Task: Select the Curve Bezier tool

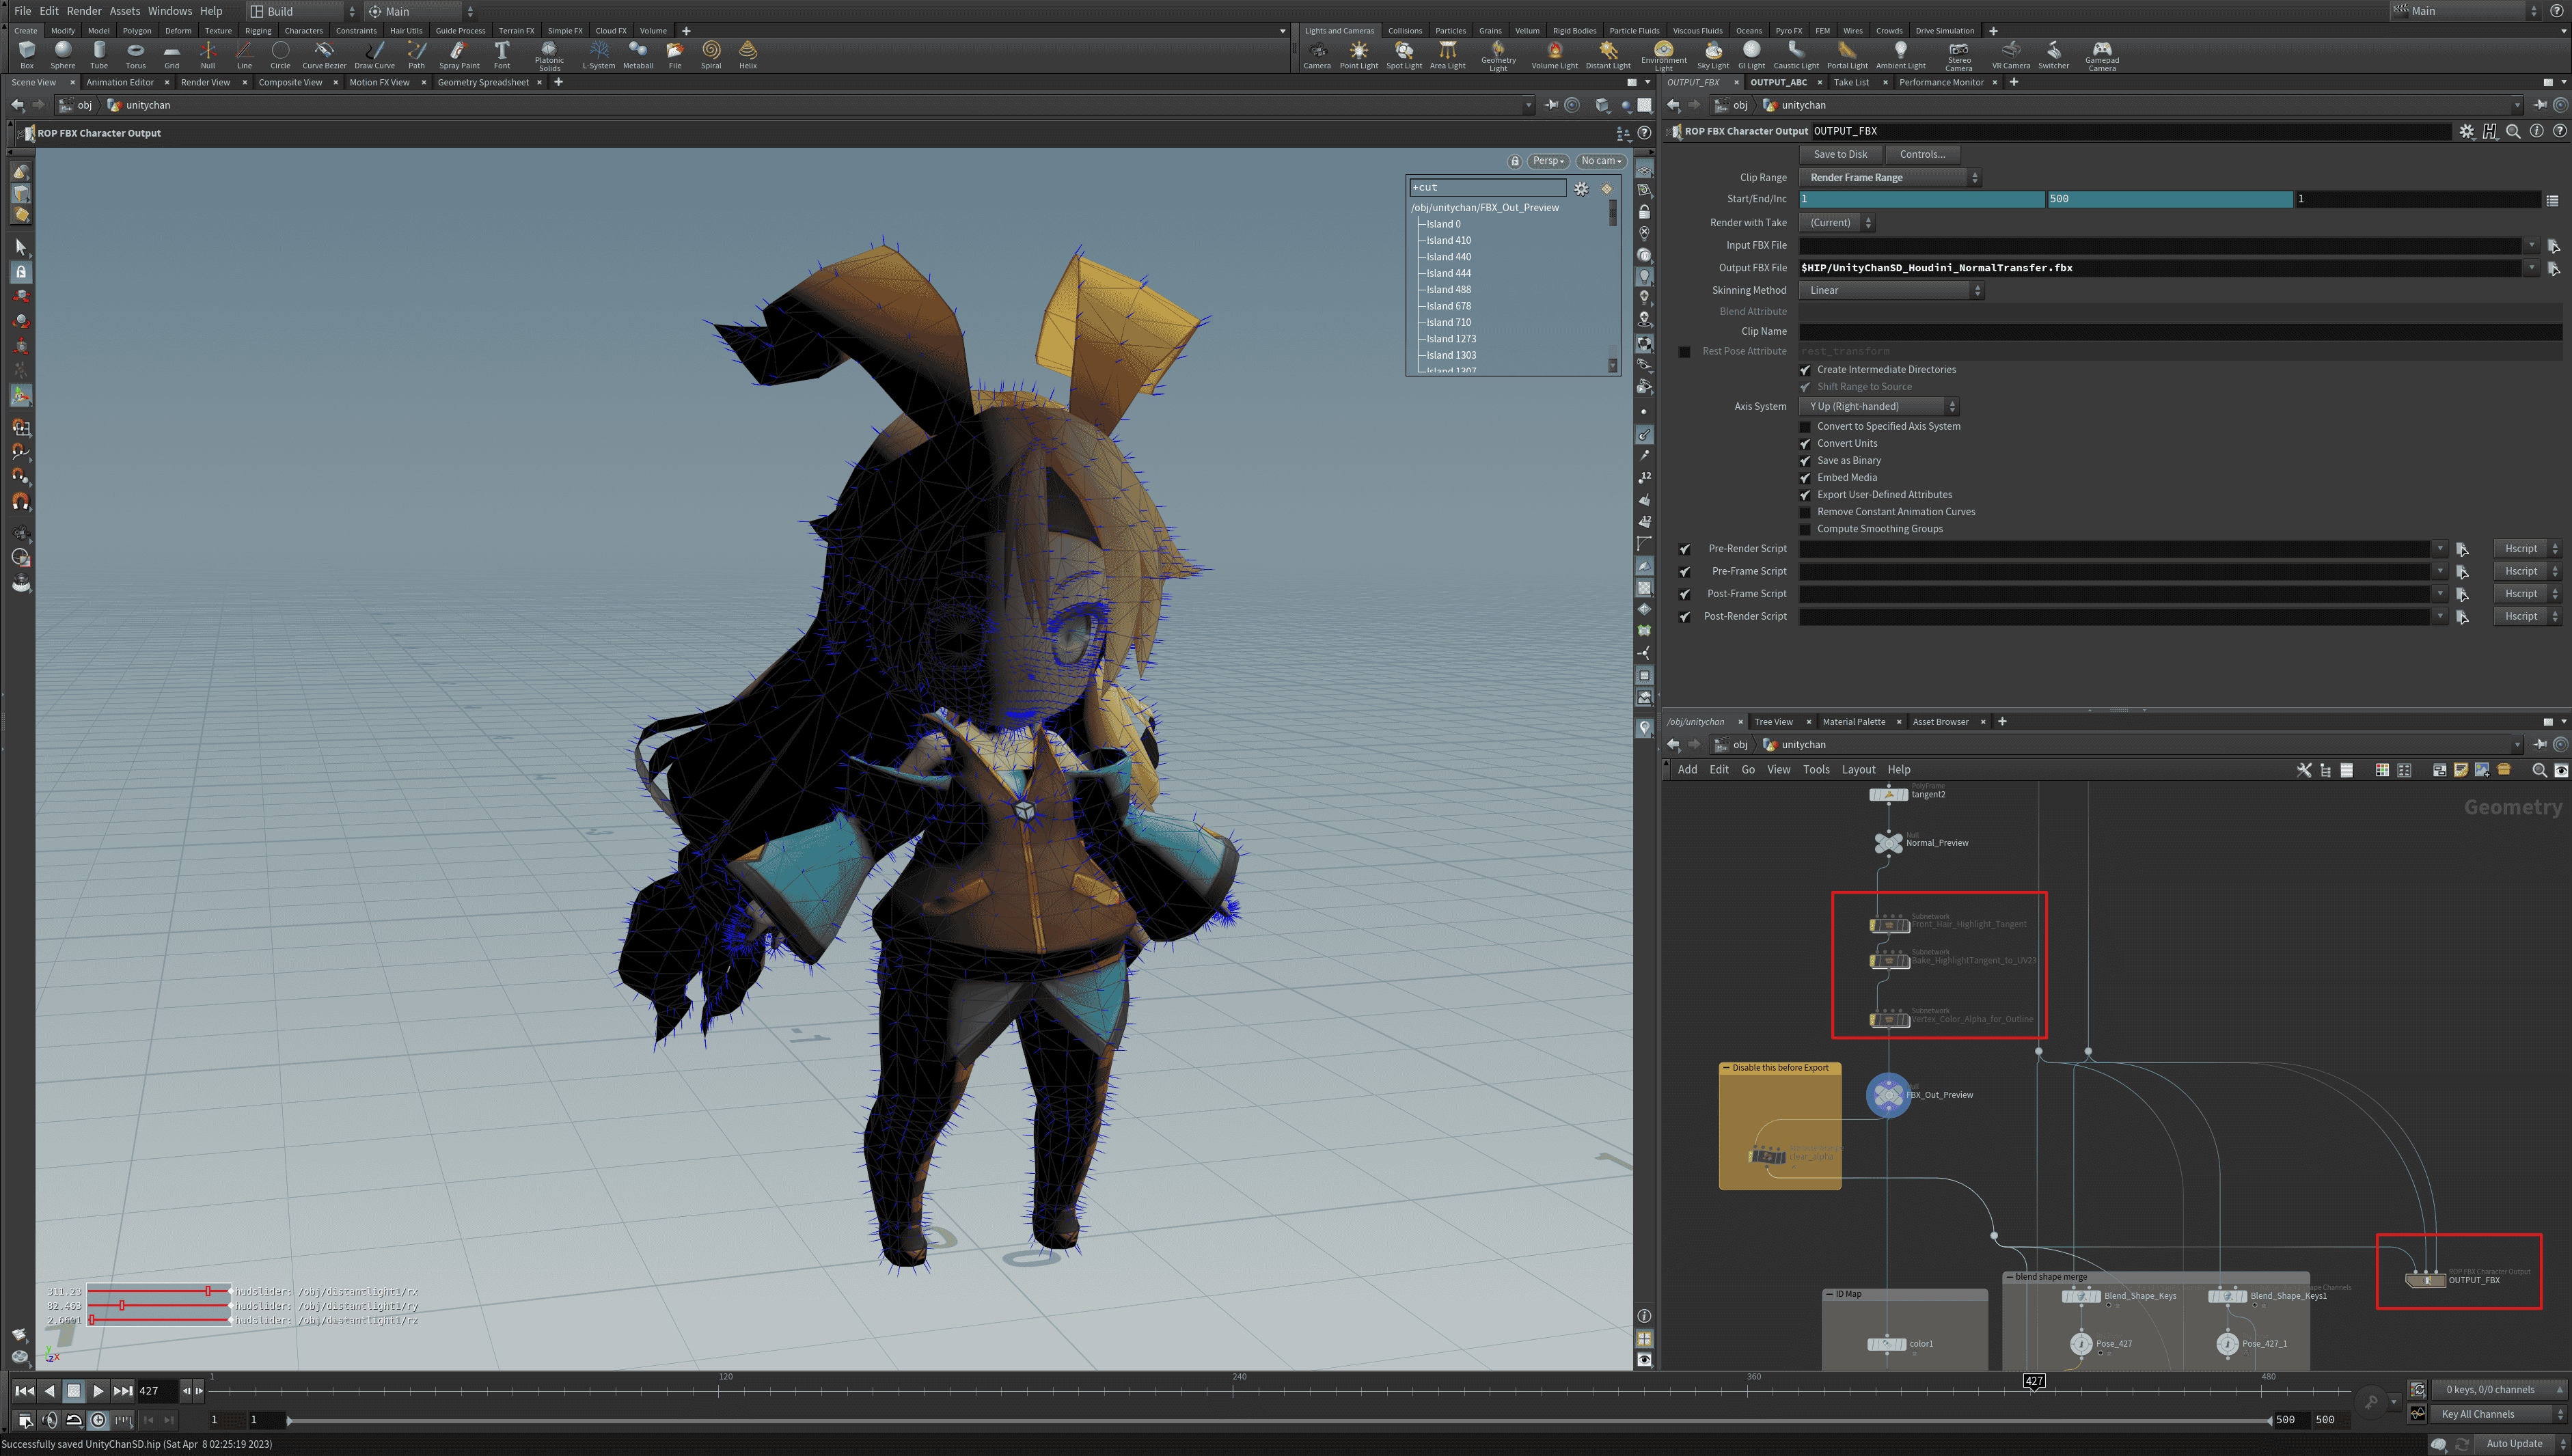Action: coord(324,55)
